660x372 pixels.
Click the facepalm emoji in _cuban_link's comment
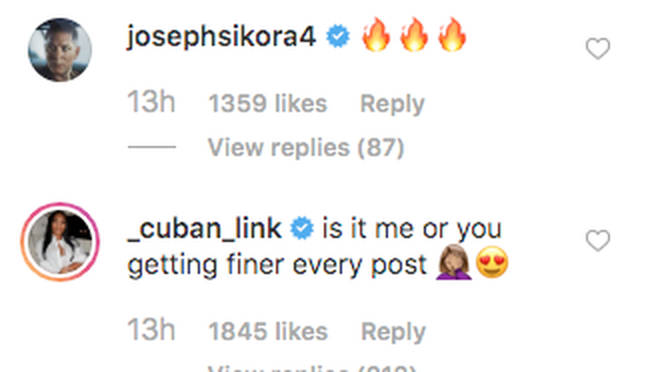point(453,262)
